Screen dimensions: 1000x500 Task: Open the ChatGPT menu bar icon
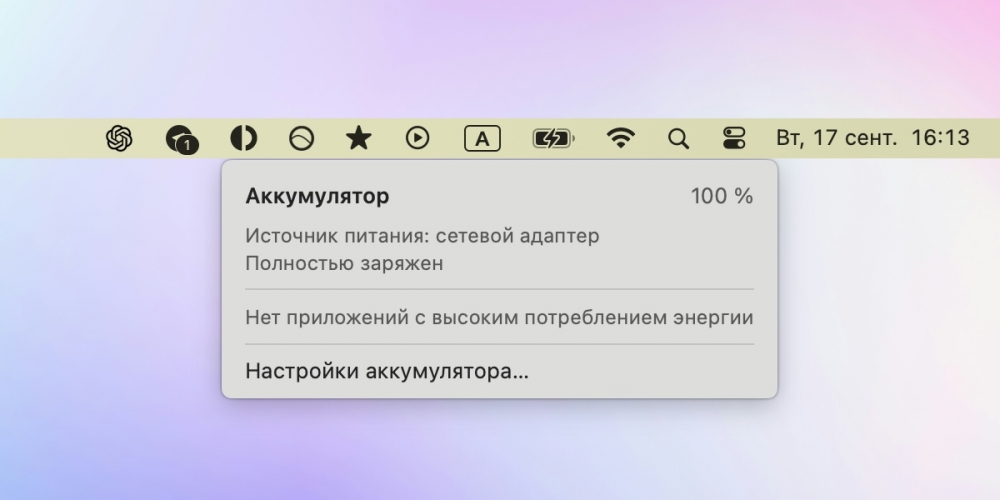119,138
